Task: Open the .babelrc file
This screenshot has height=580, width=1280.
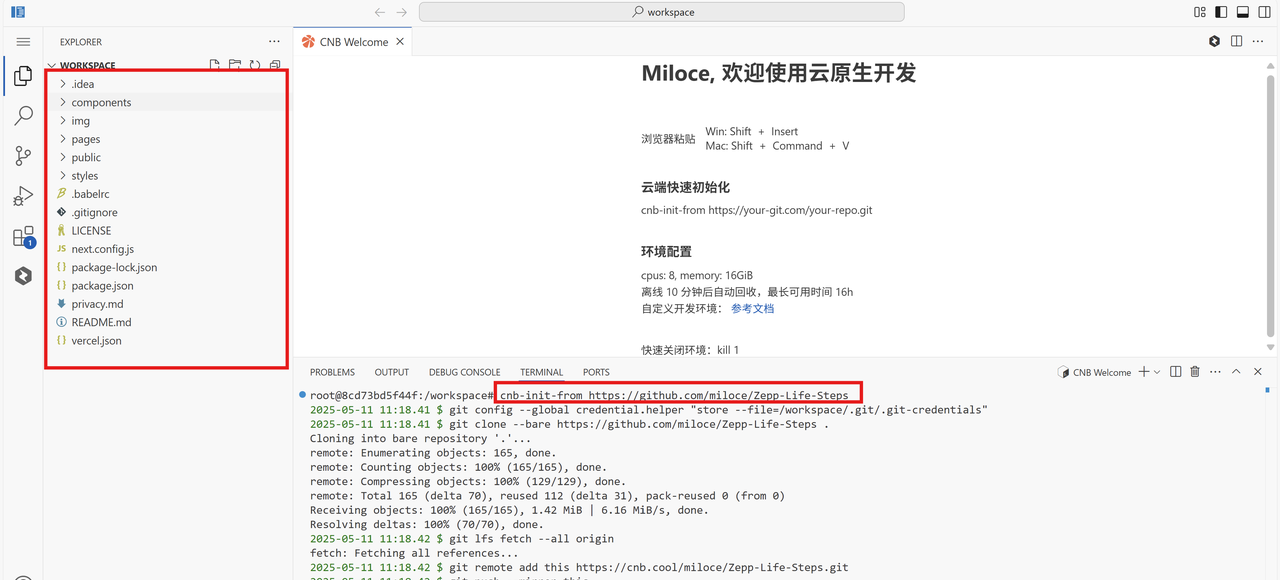Action: pos(166,194)
